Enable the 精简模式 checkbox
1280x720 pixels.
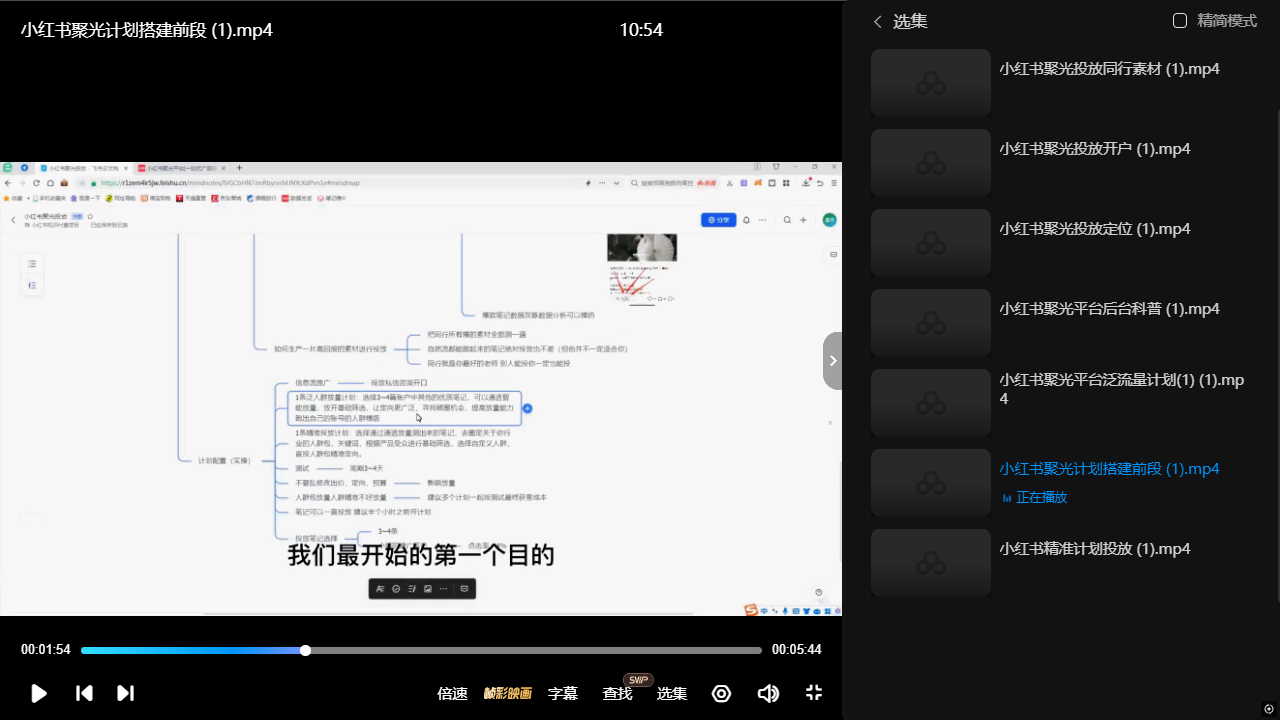1180,21
